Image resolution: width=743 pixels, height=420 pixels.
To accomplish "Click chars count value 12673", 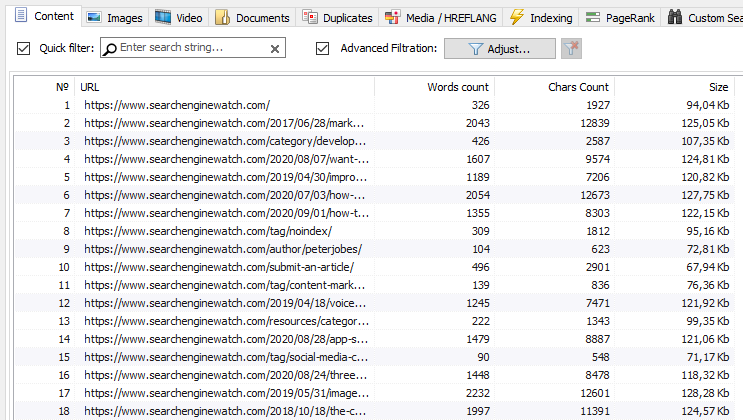I will point(595,195).
